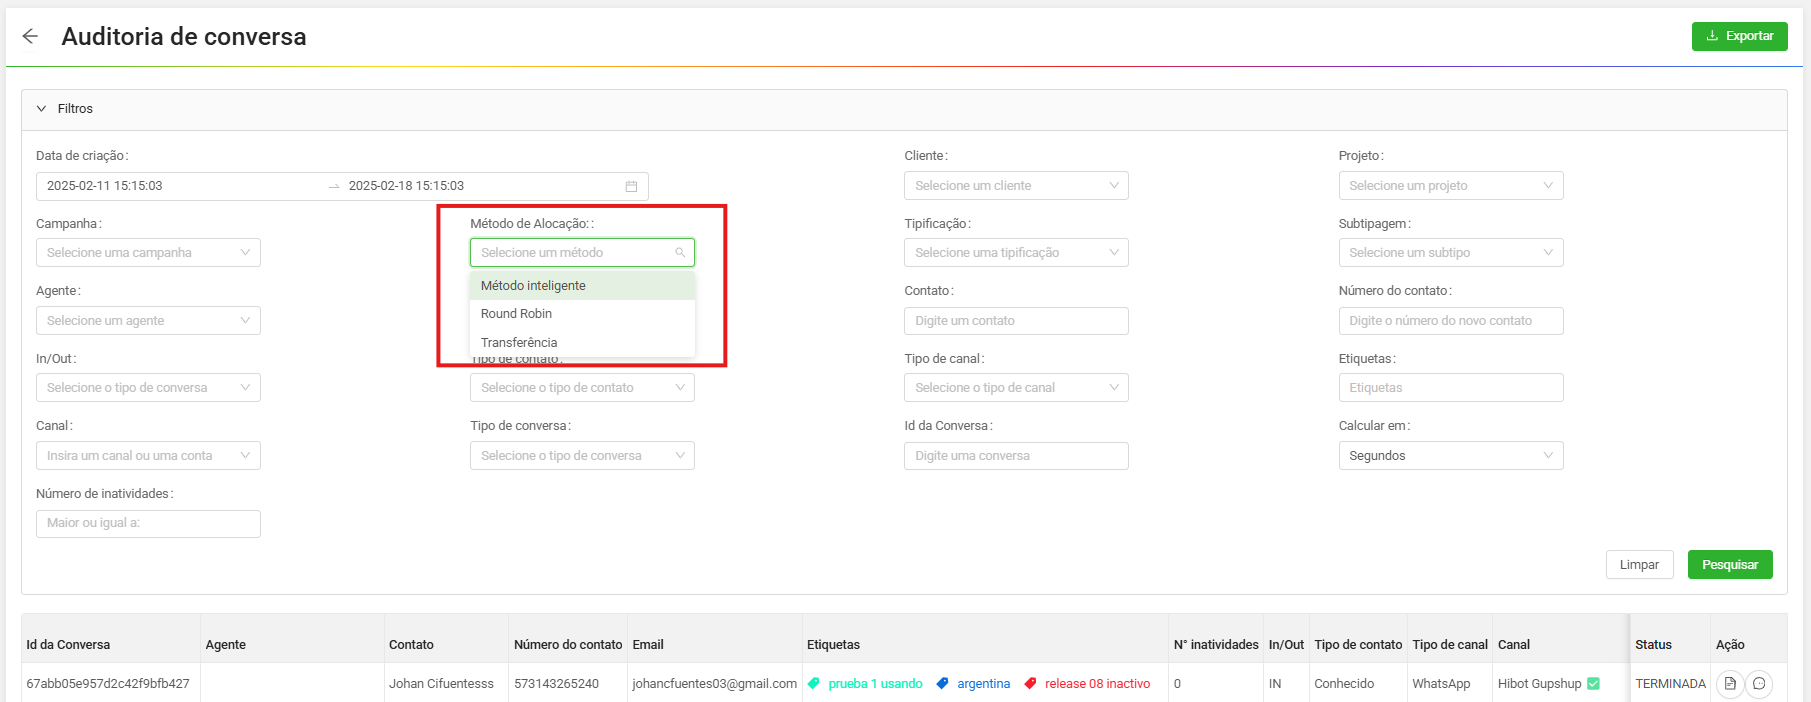1811x702 pixels.
Task: Open the In/Out conversation type dropdown
Action: (x=148, y=388)
